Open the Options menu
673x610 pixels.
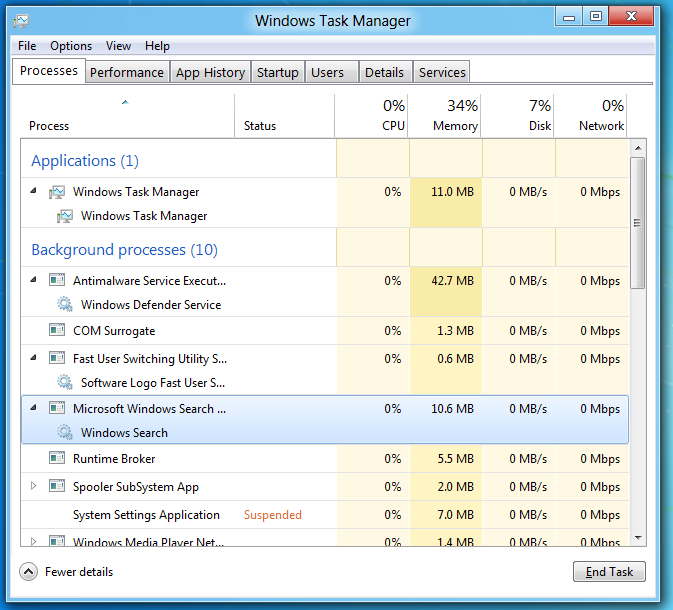pos(71,46)
